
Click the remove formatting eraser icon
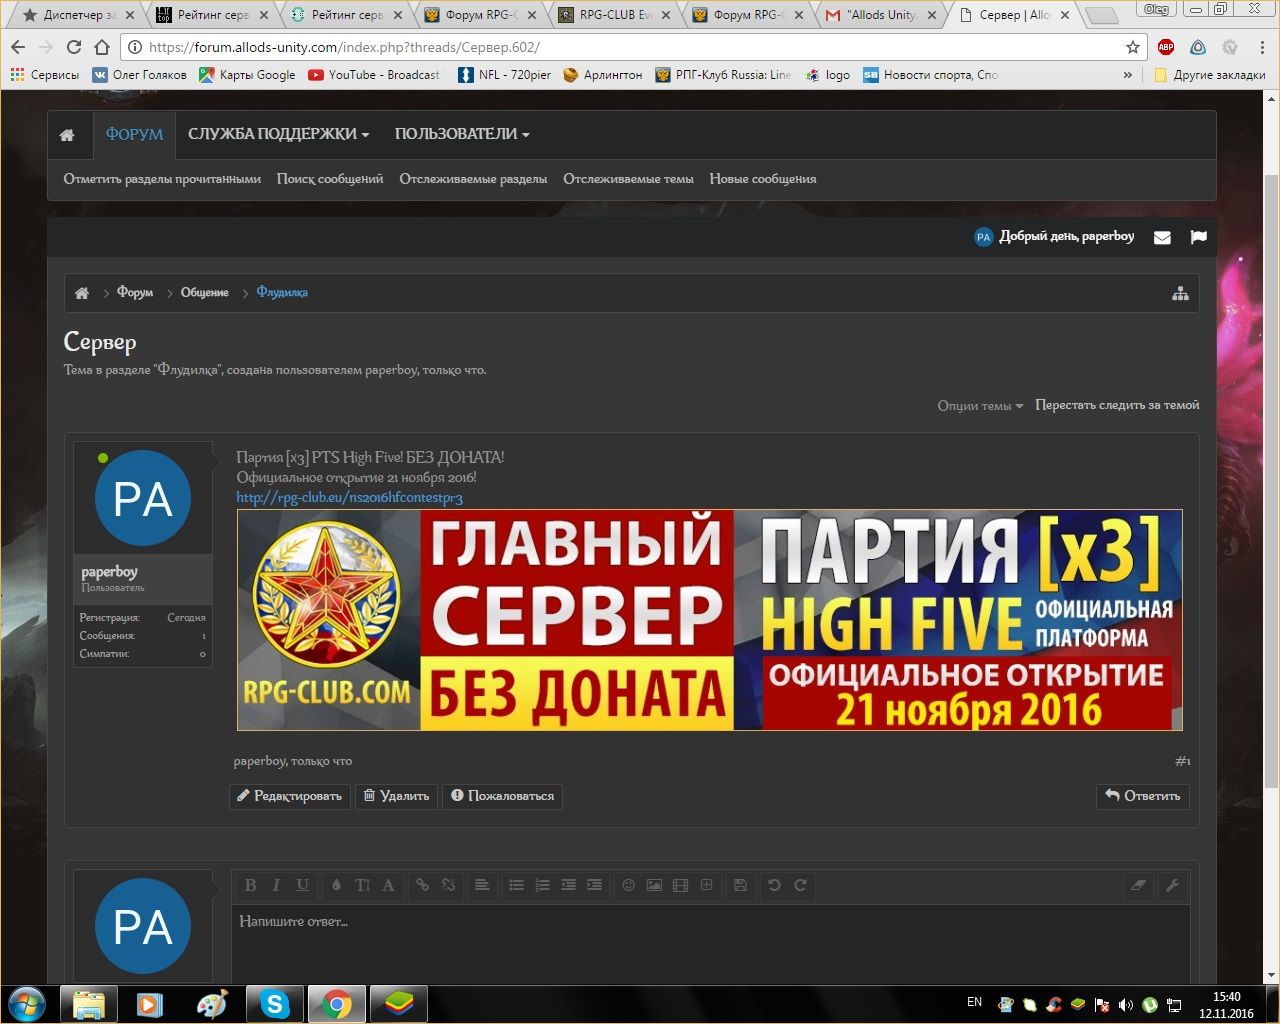tap(1138, 885)
